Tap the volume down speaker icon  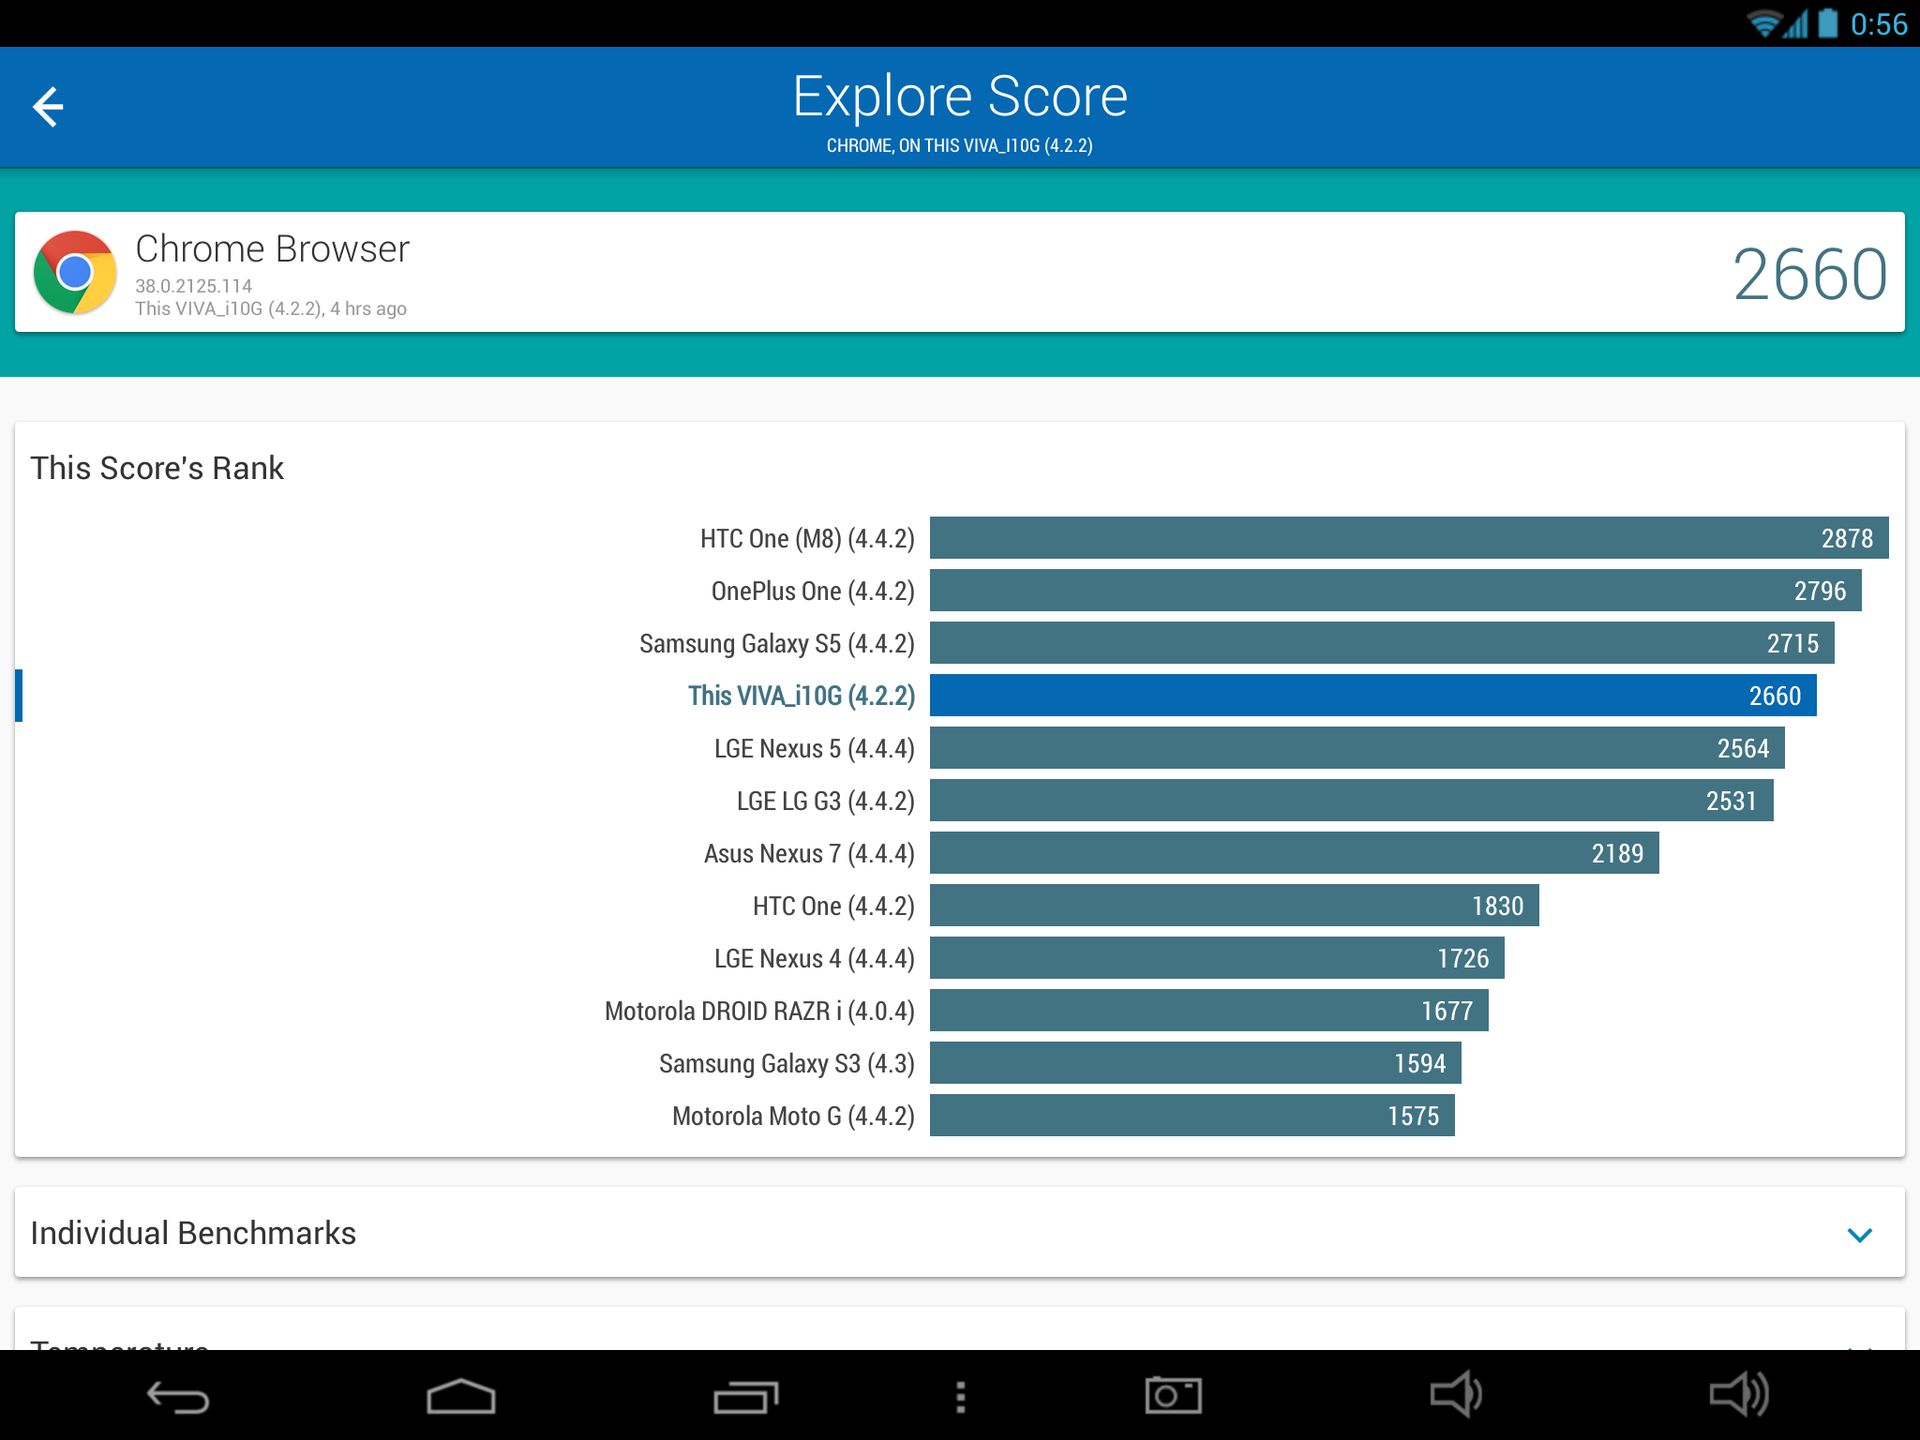(1455, 1395)
